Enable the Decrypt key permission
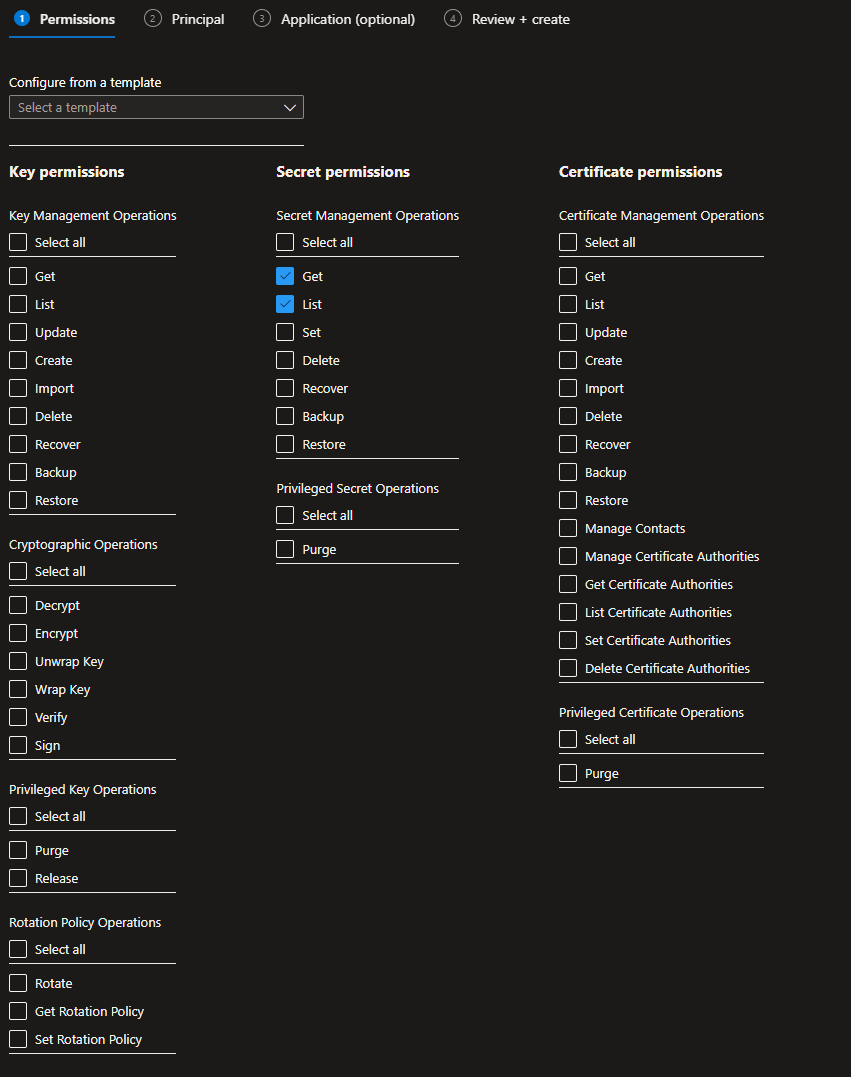851x1077 pixels. pos(18,605)
